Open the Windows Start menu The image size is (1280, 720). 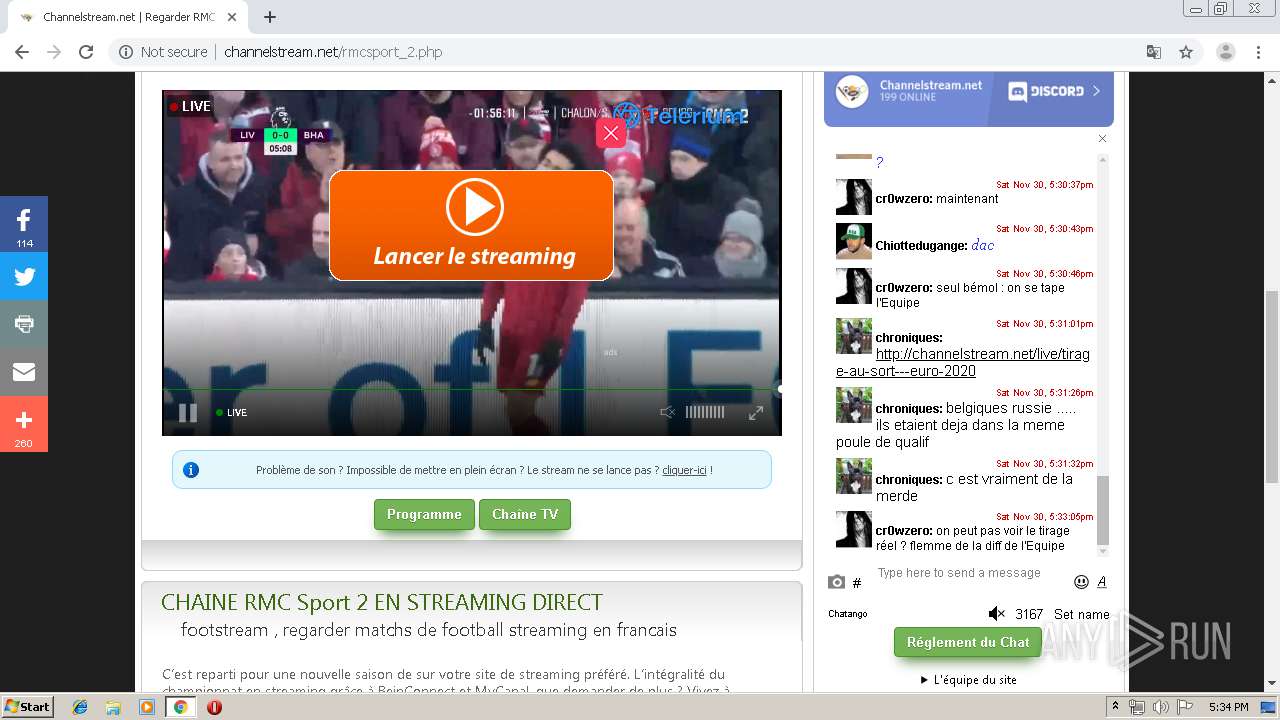[x=27, y=706]
